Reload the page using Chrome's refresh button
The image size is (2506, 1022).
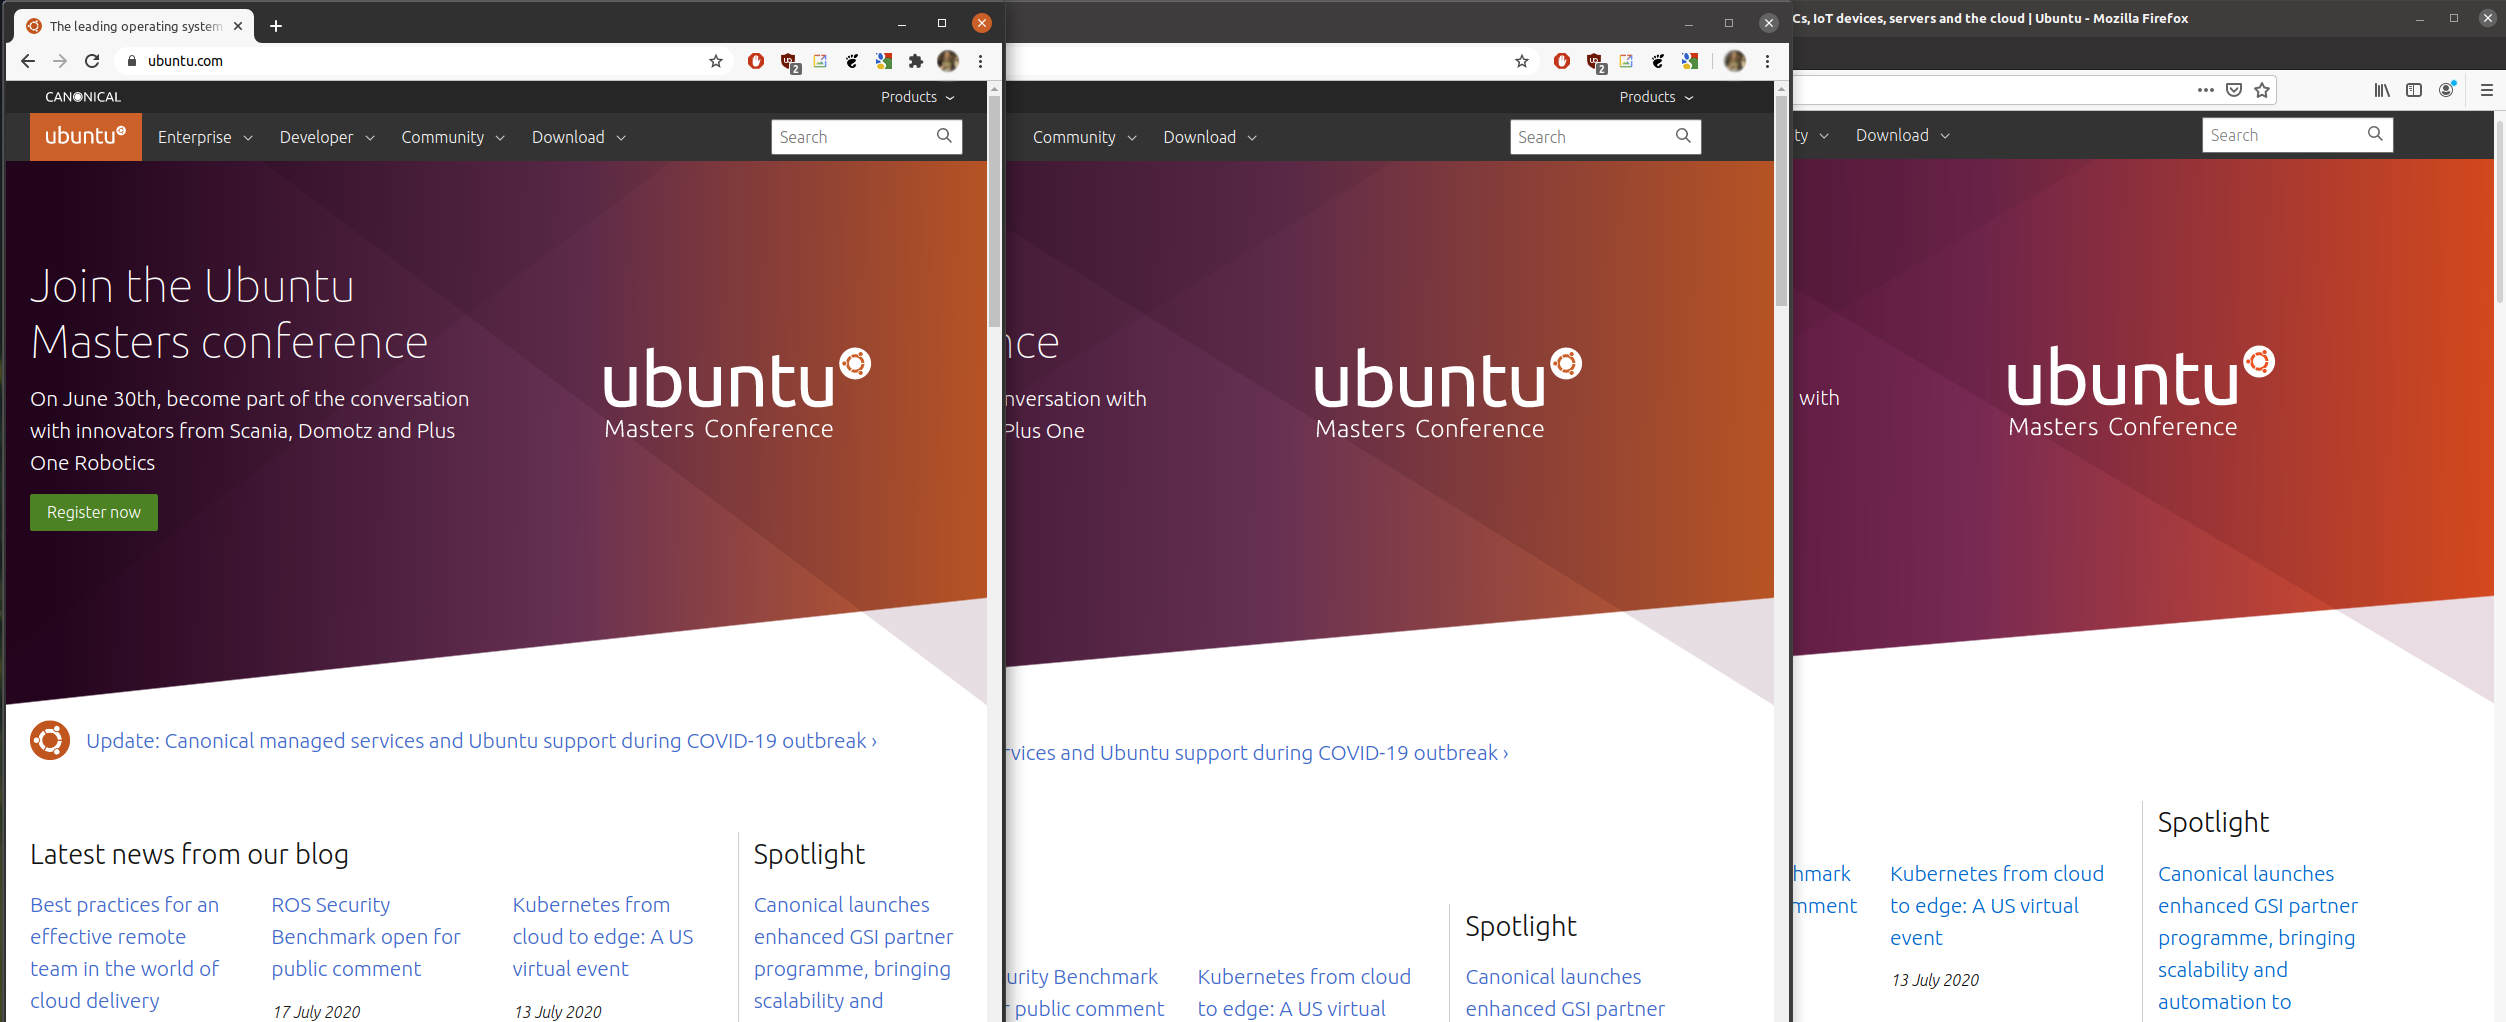click(x=92, y=61)
